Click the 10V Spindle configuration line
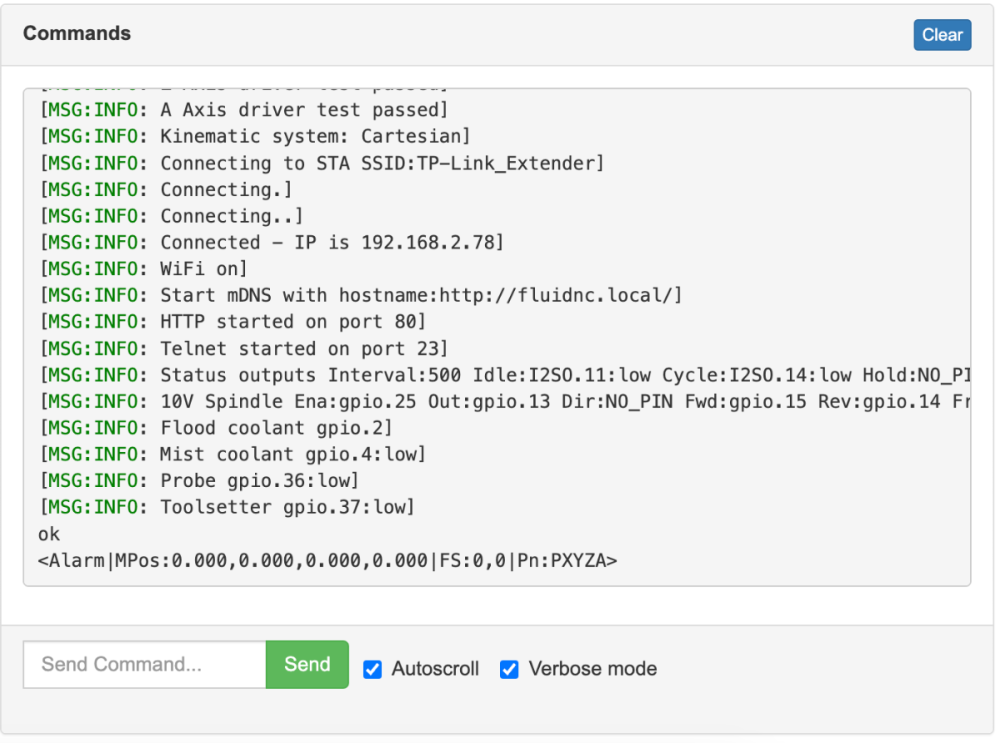The height and width of the screenshot is (743, 1000). pos(504,401)
